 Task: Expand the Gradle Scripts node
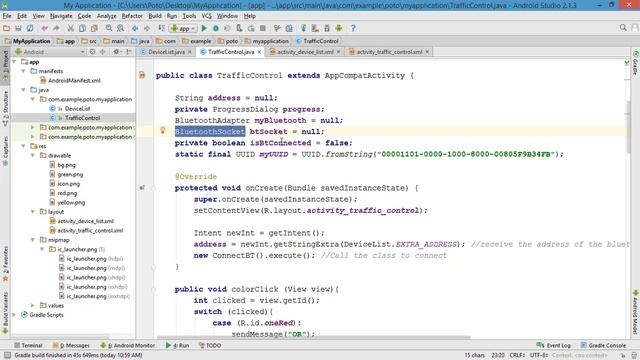click(15, 315)
